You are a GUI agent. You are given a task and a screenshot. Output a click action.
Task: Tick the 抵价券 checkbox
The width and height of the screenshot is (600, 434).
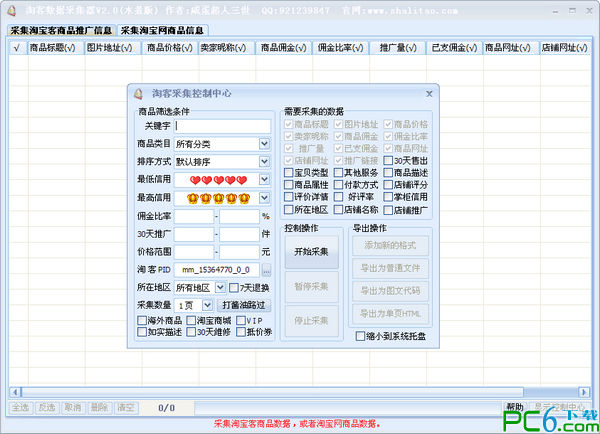click(x=241, y=332)
